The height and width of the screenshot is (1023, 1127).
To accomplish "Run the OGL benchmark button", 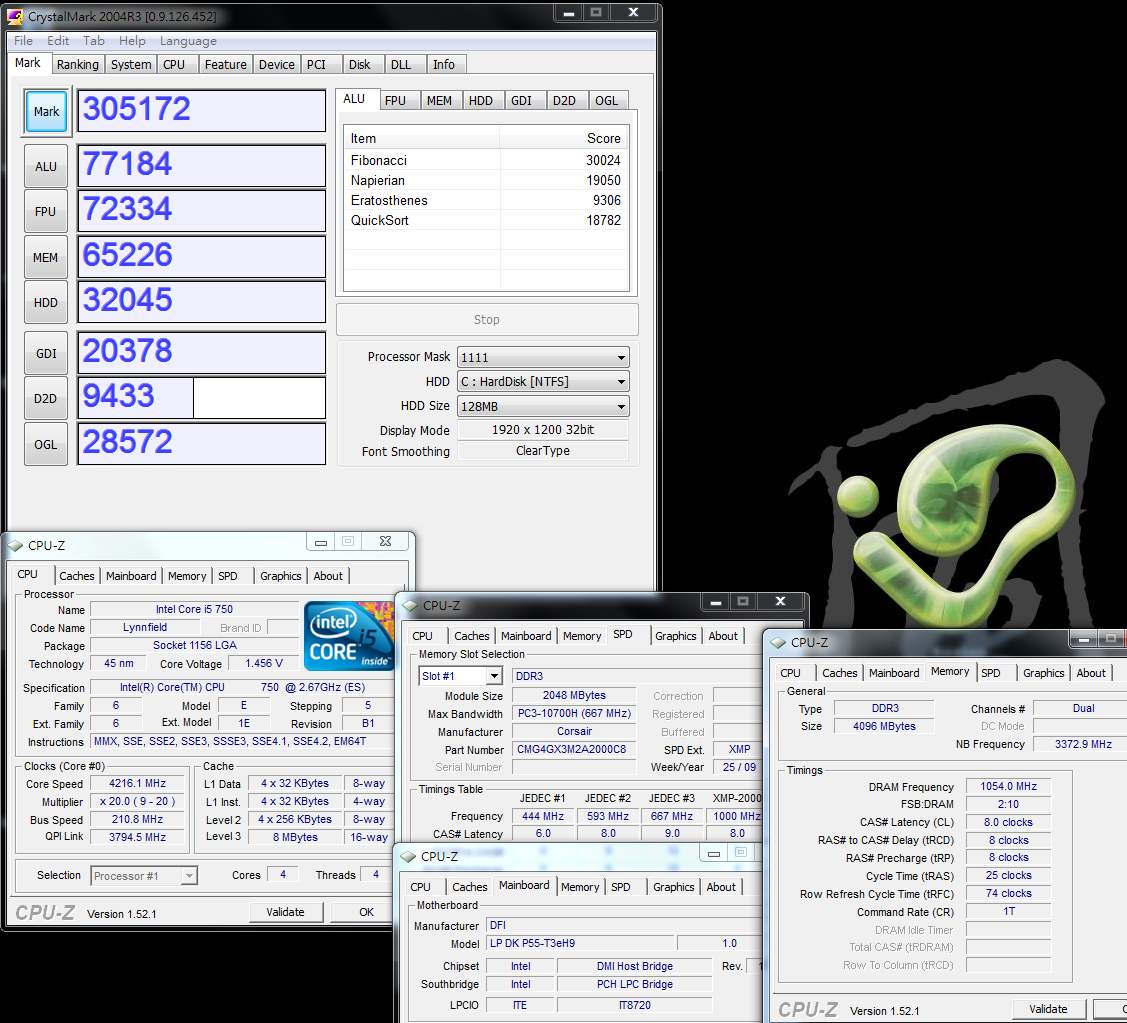I will coord(46,444).
